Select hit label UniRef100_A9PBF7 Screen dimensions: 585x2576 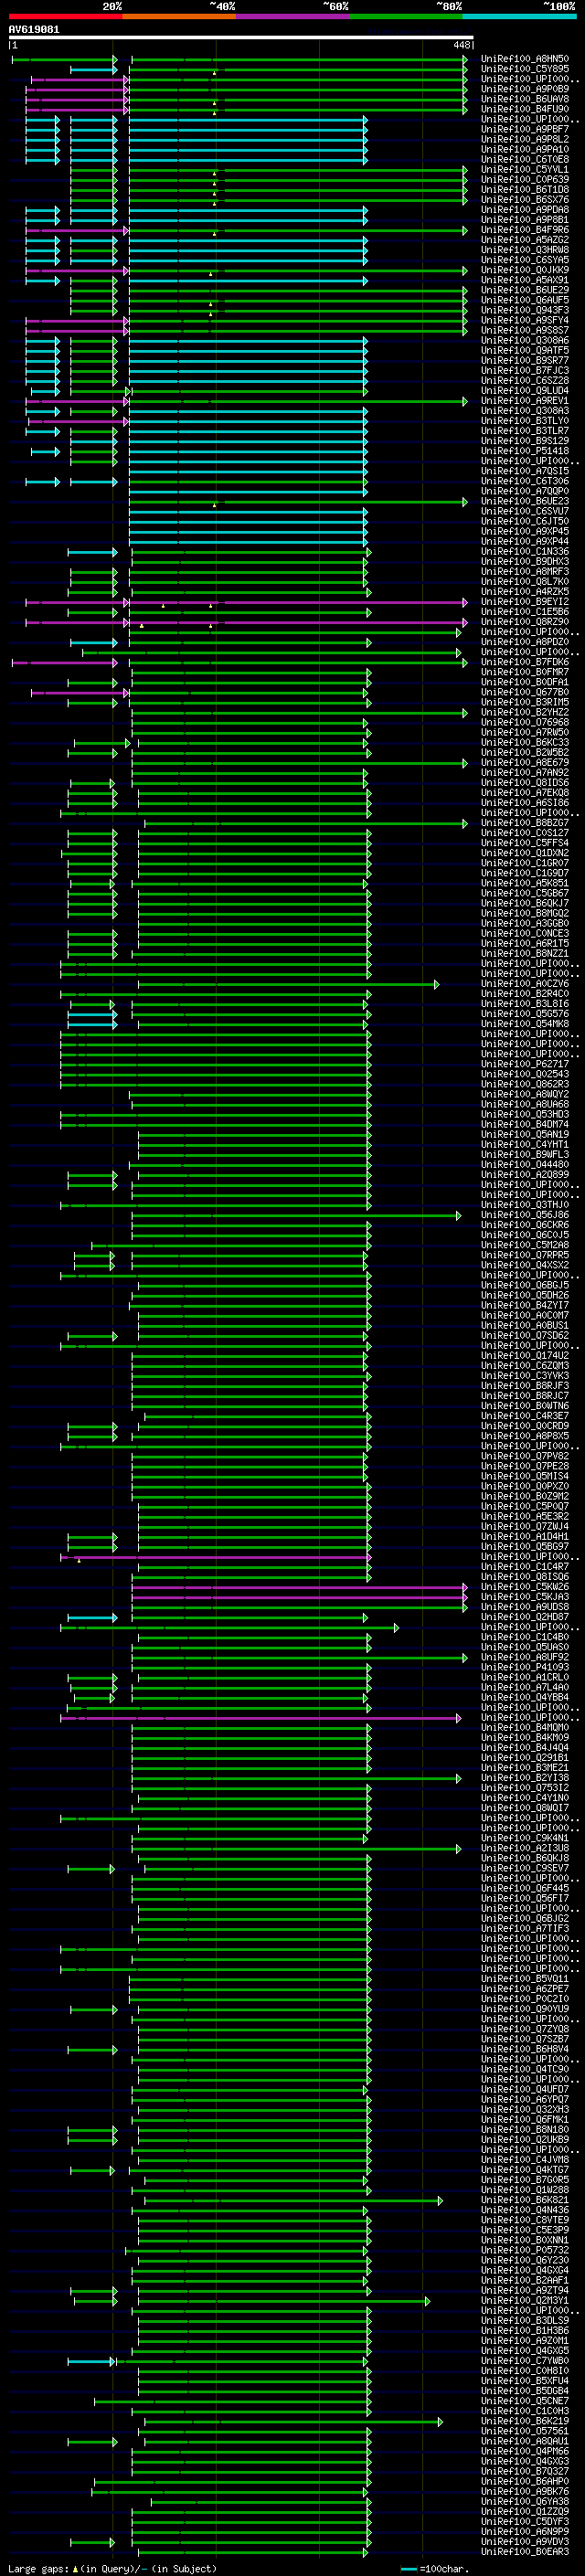(525, 129)
